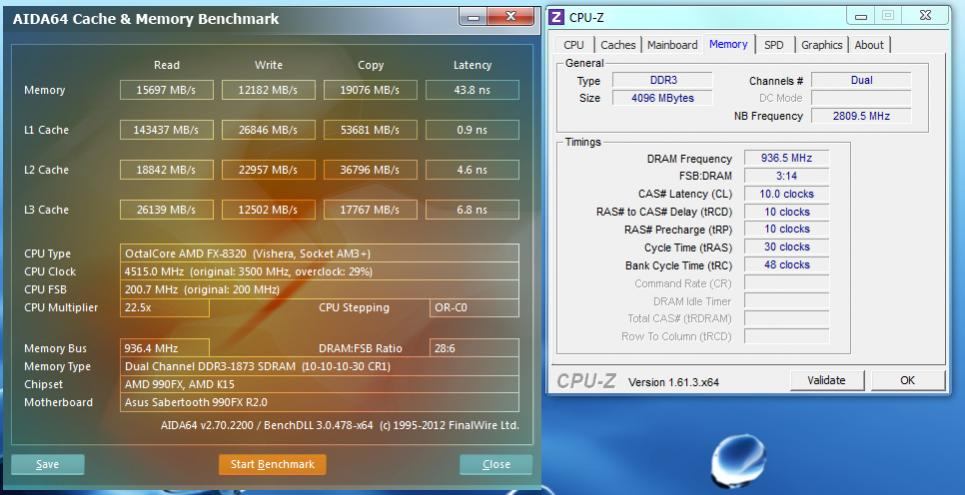The image size is (965, 495).
Task: Open the About tab in CPU-Z
Action: [869, 45]
